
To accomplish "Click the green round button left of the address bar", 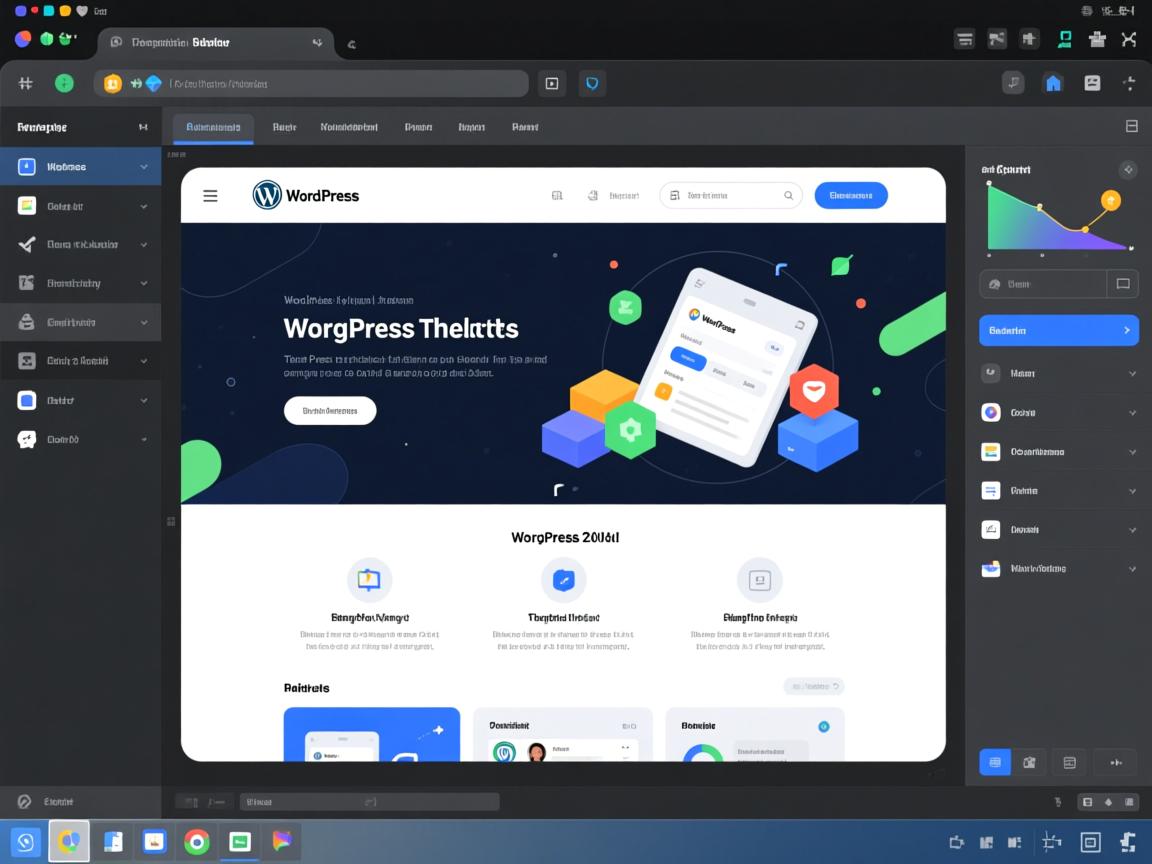I will (x=64, y=84).
